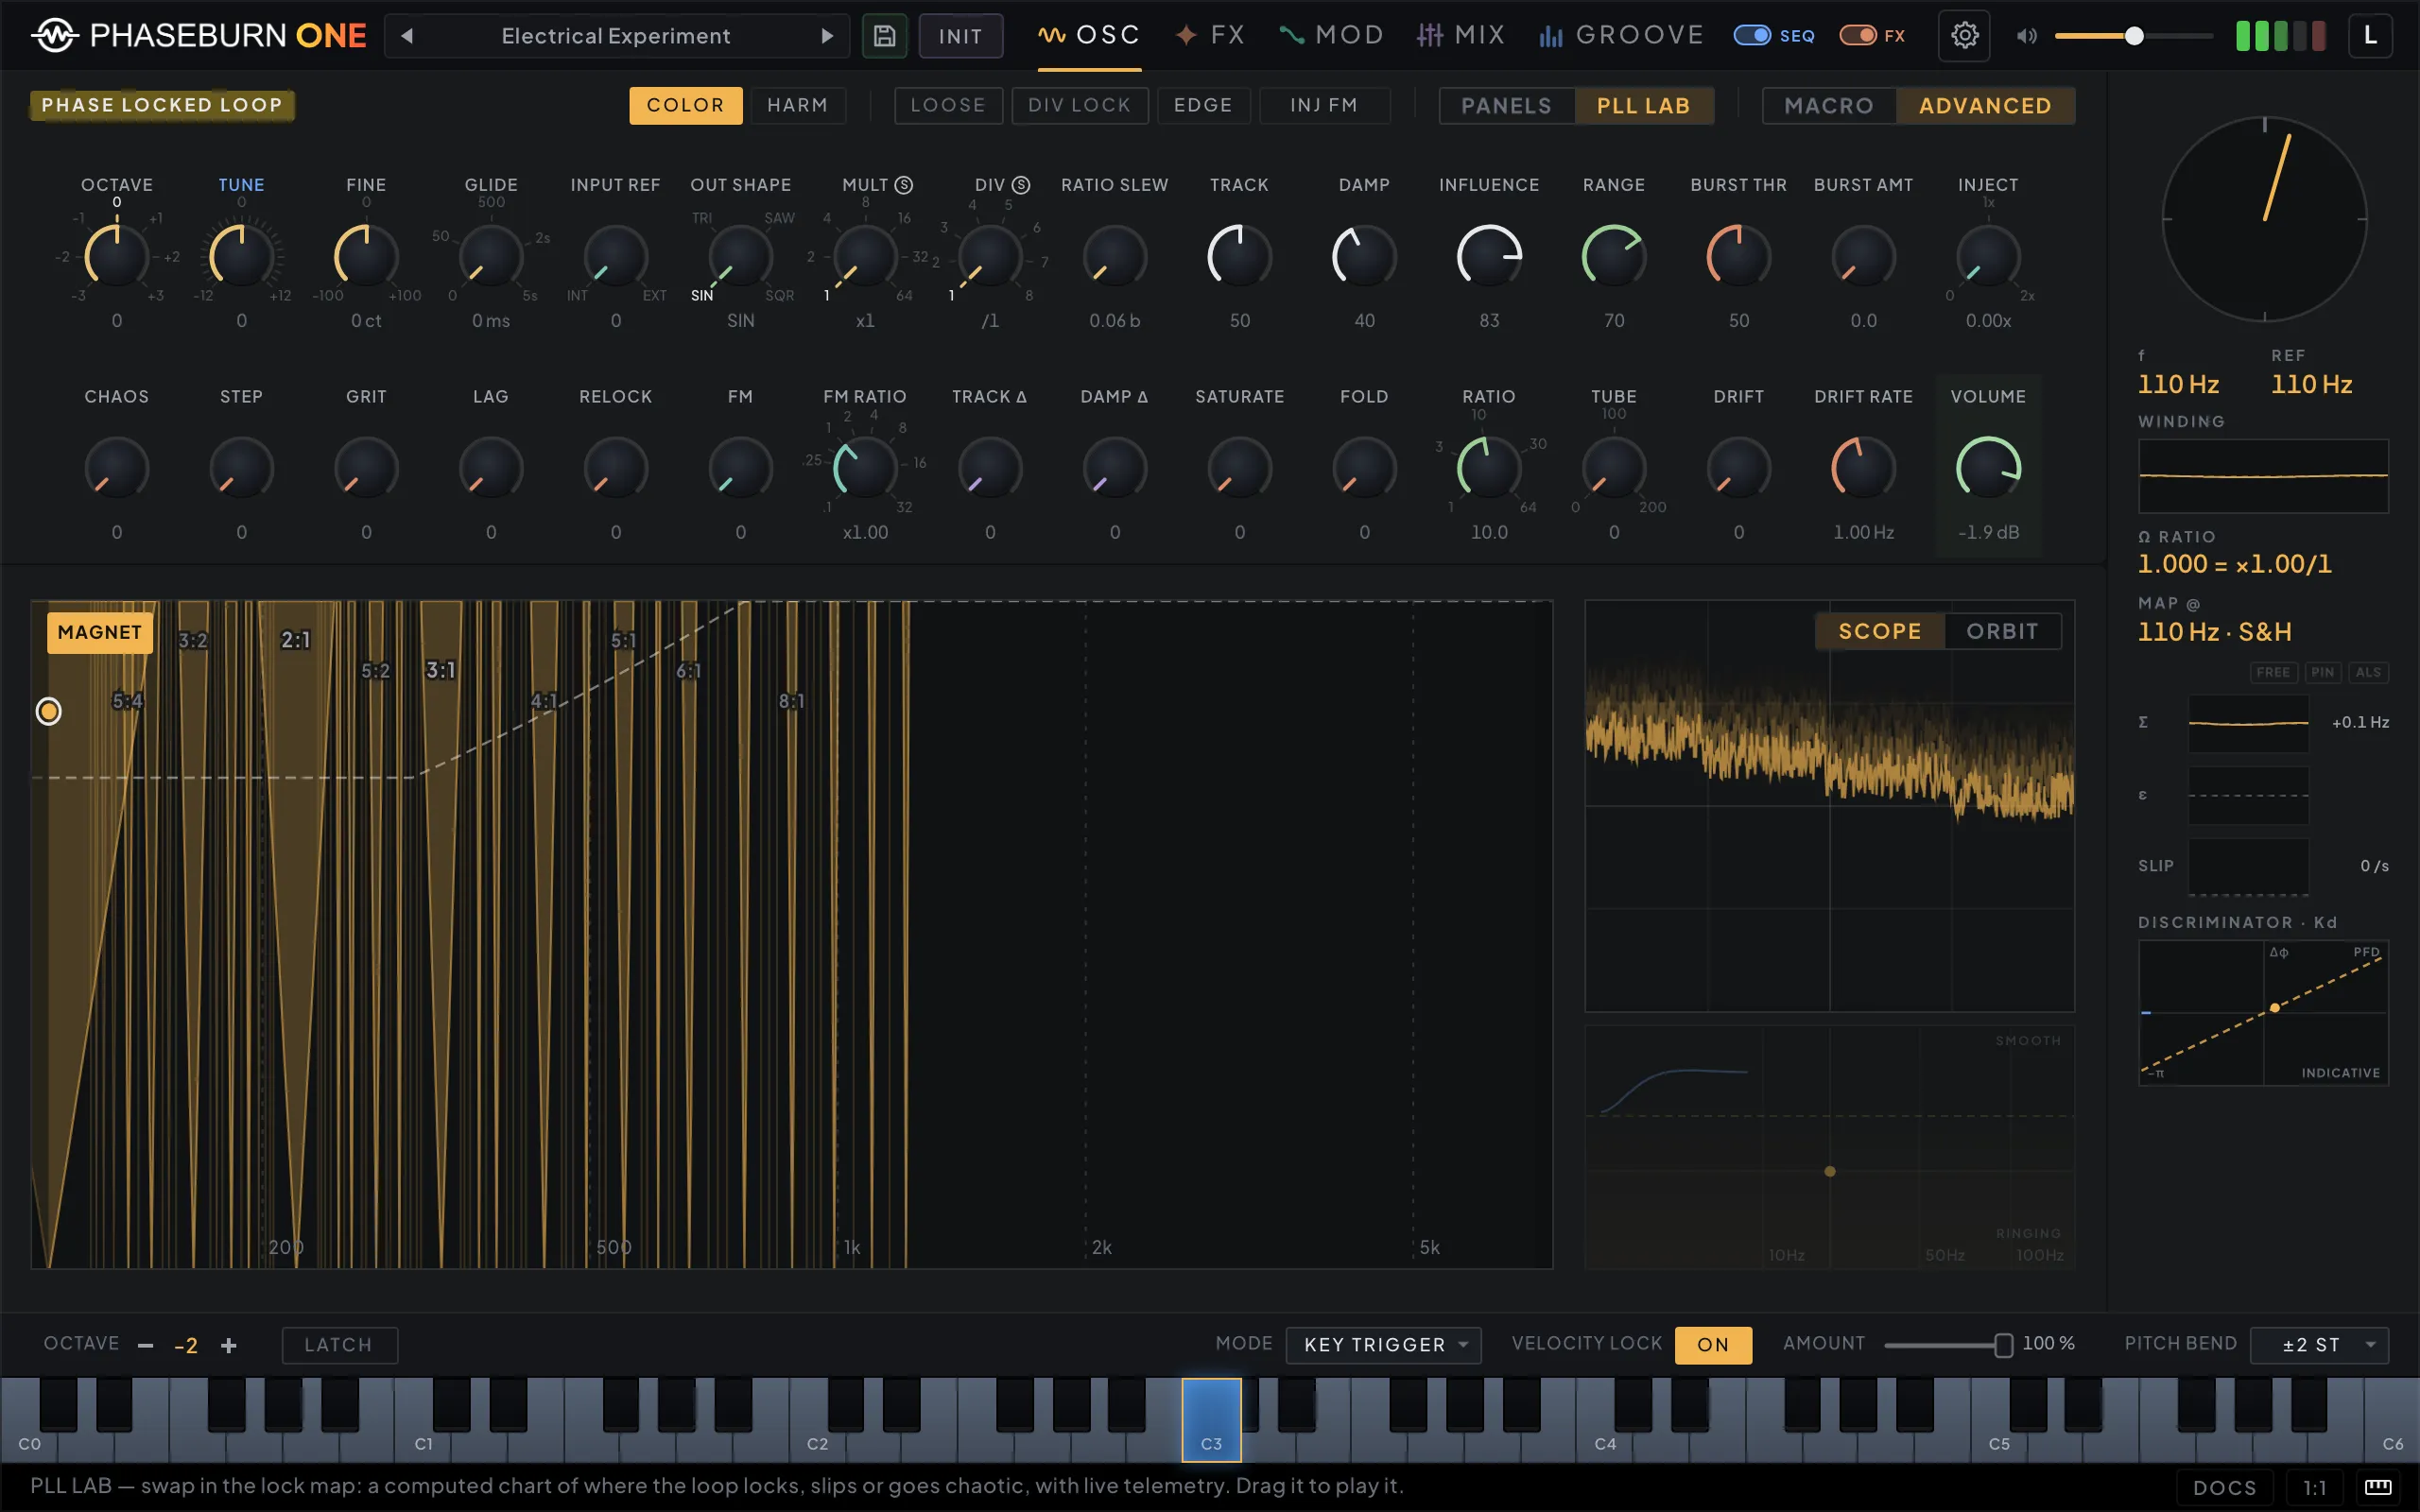Adjust the velocity Amount slider

1948,1345
